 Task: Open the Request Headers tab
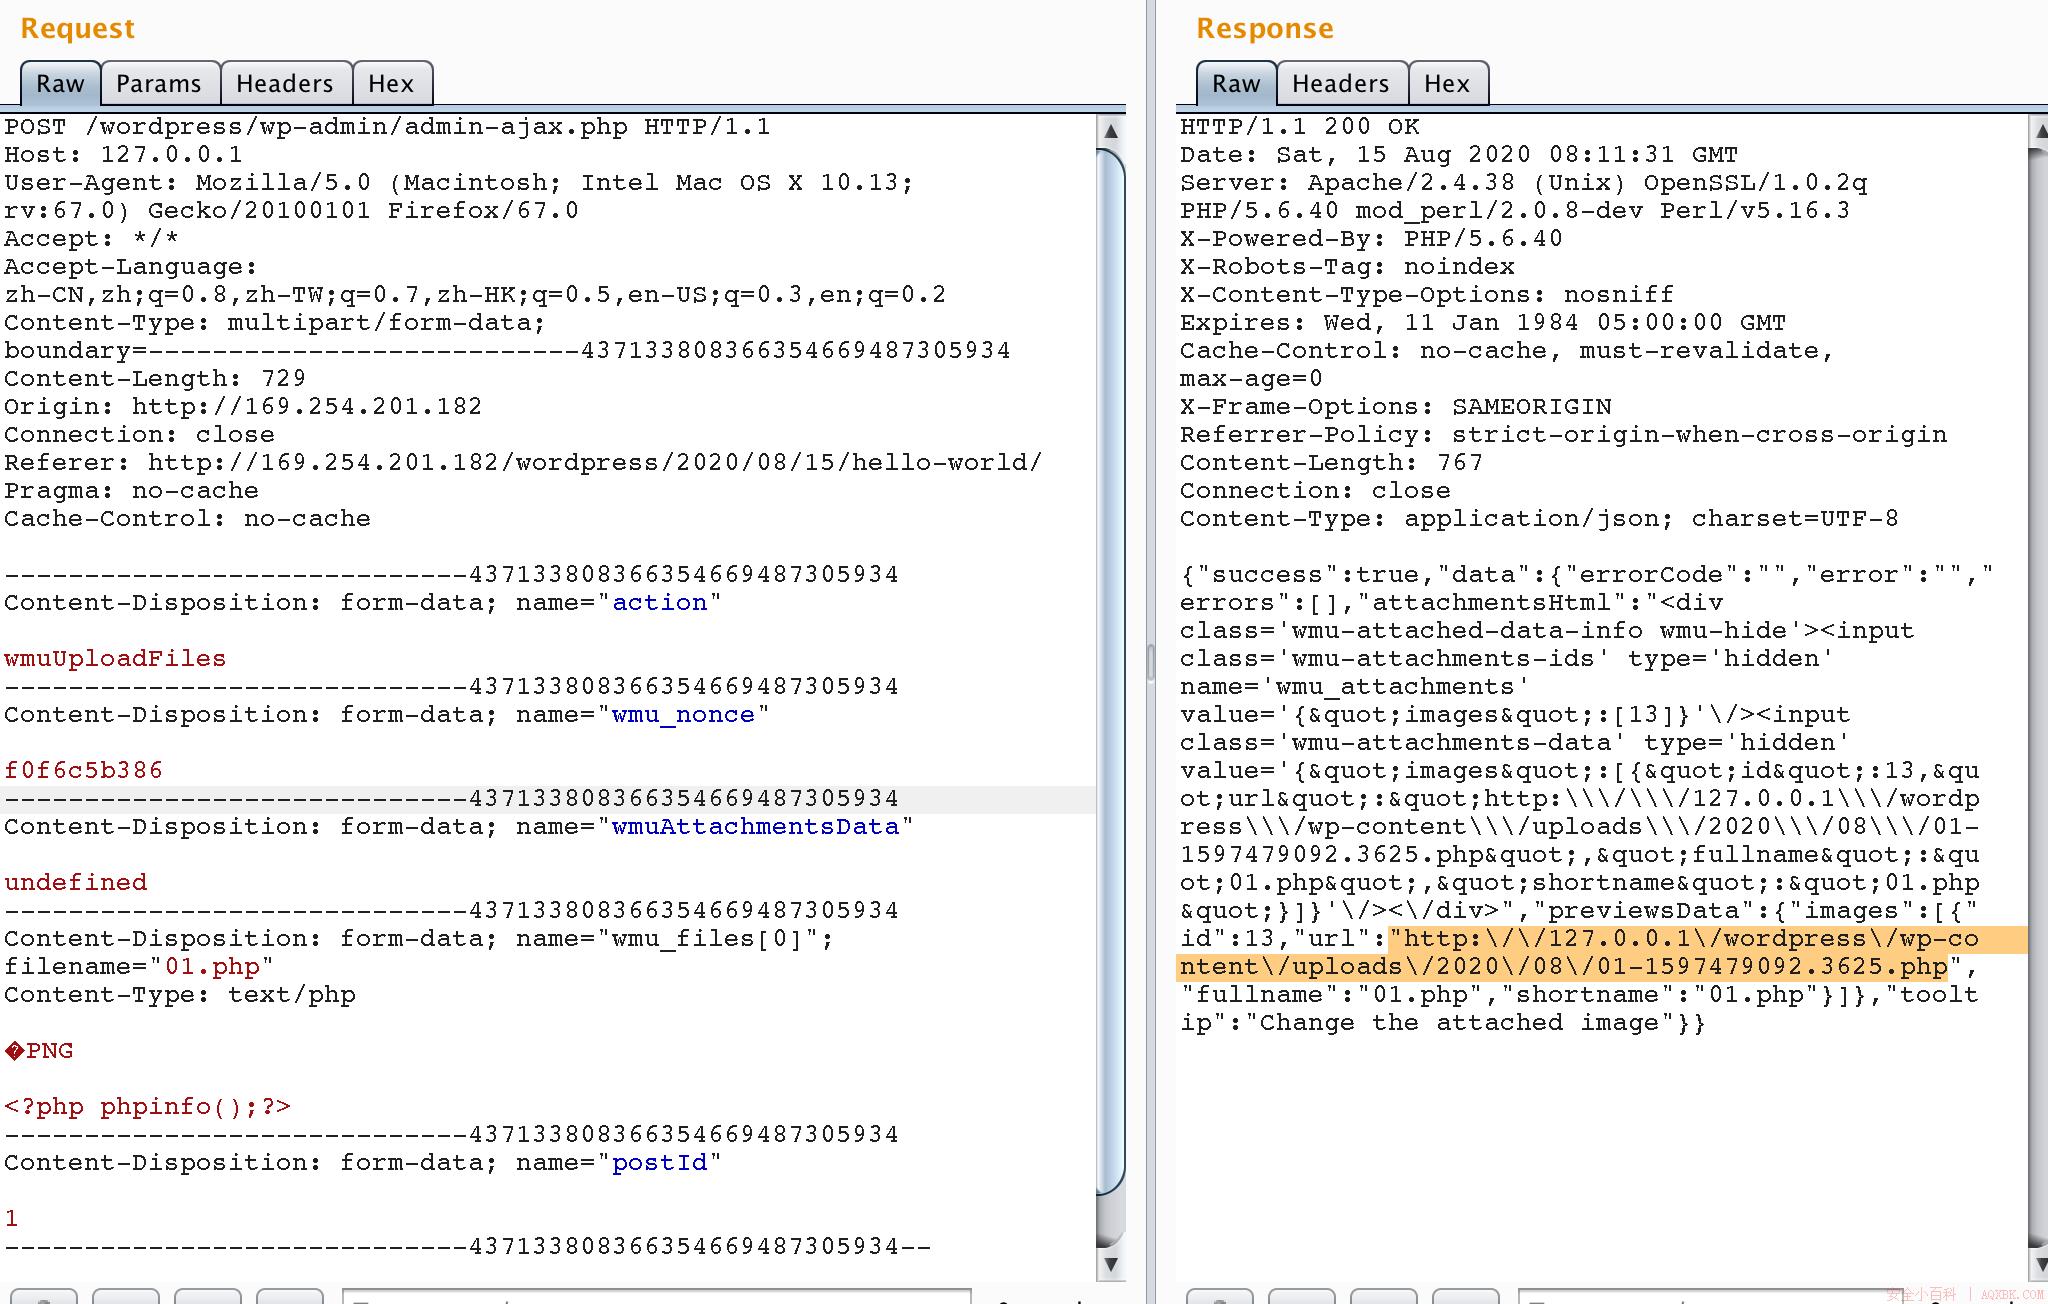coord(285,83)
